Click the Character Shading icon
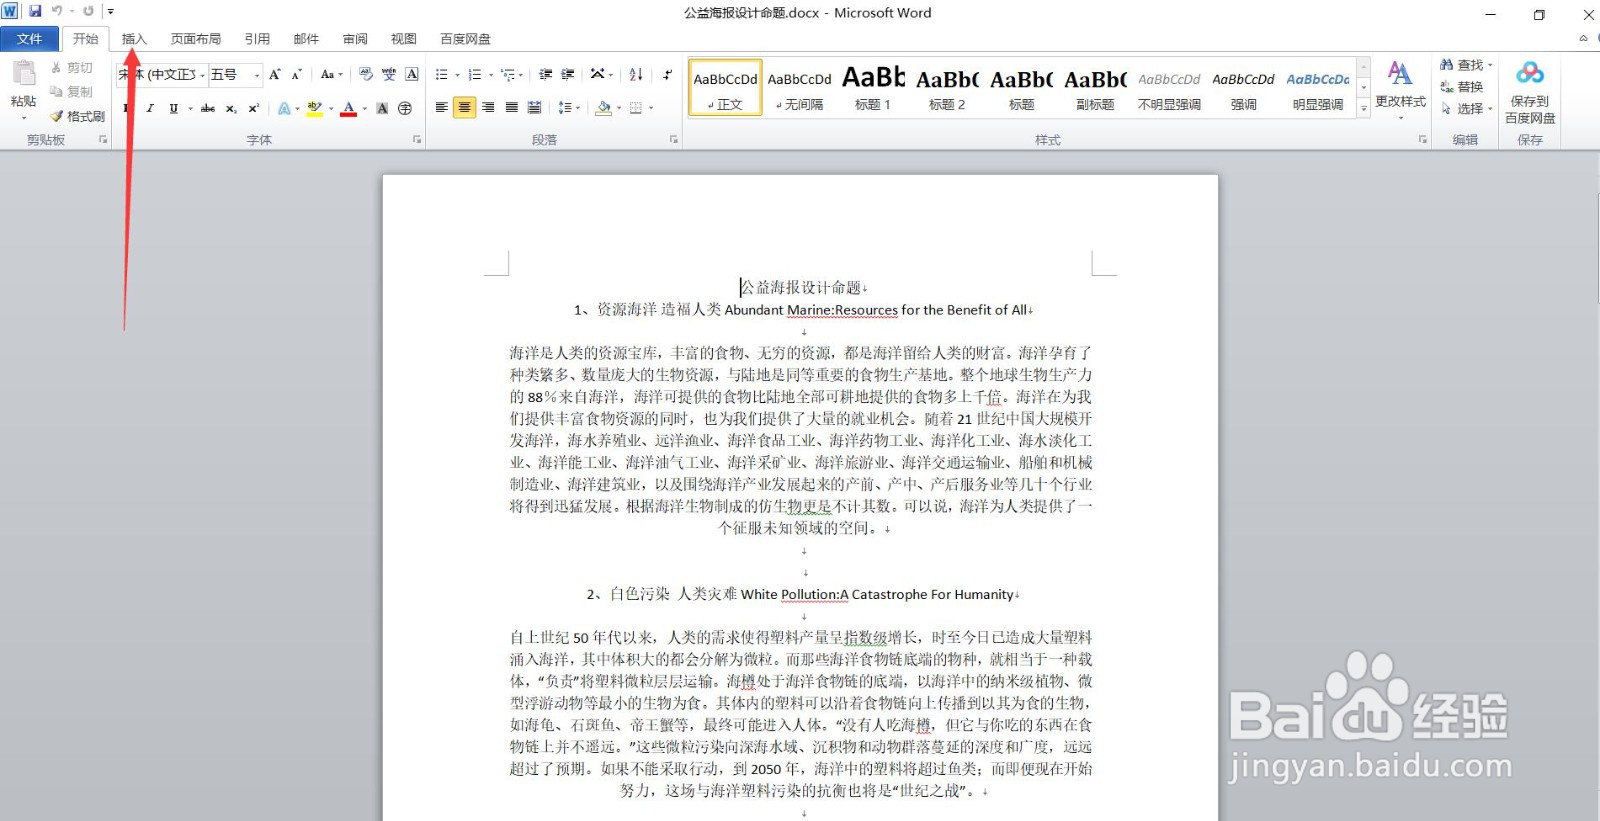The image size is (1600, 821). point(382,108)
